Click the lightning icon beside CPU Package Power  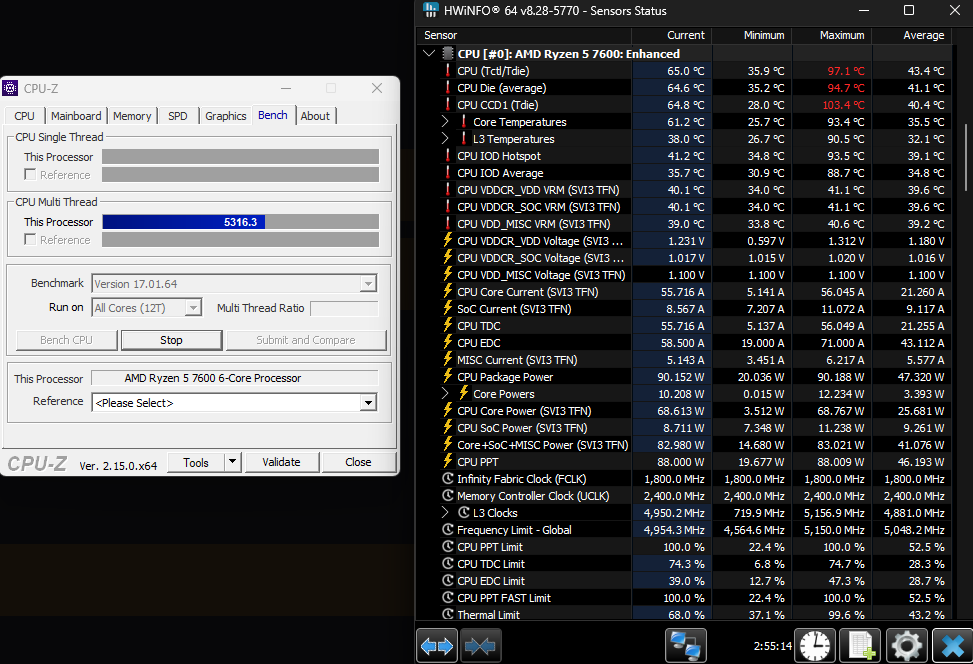tap(448, 377)
